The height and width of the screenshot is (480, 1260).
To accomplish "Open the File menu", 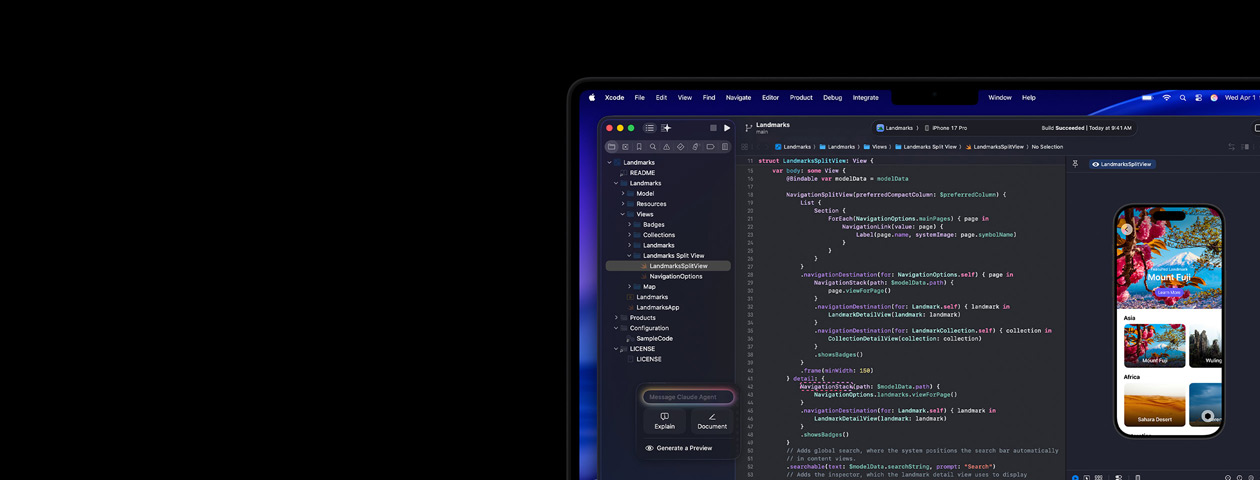I will tap(639, 98).
